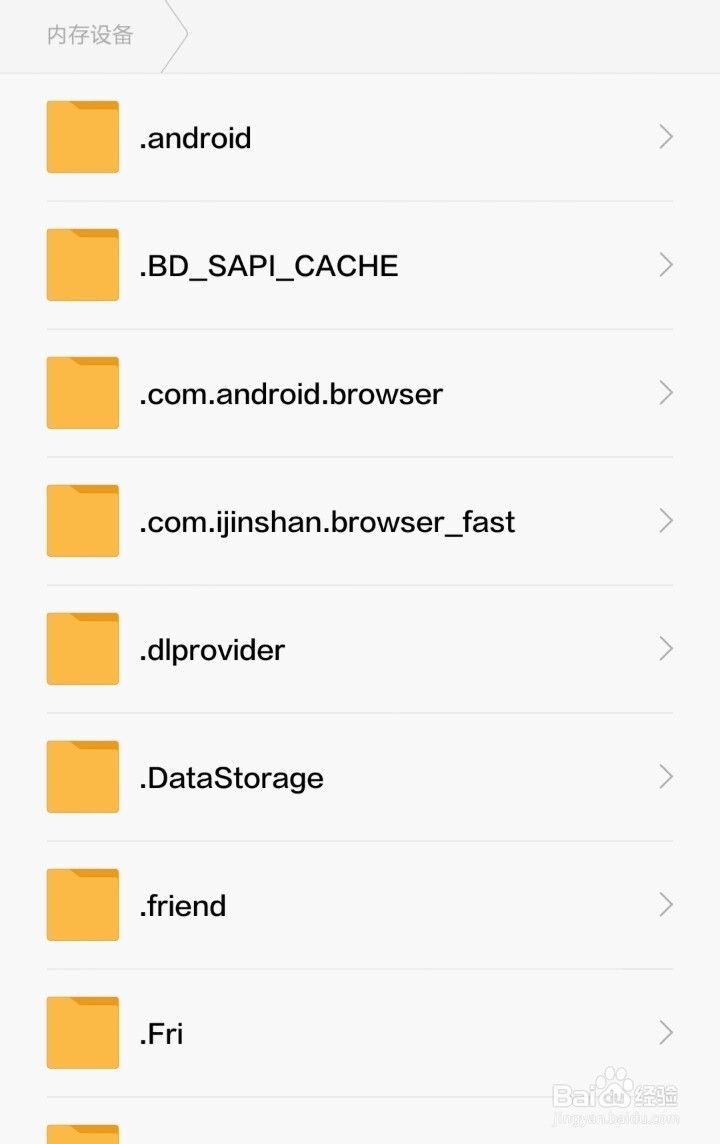The image size is (720, 1144).
Task: Tap the .DataStorage folder label
Action: point(231,778)
